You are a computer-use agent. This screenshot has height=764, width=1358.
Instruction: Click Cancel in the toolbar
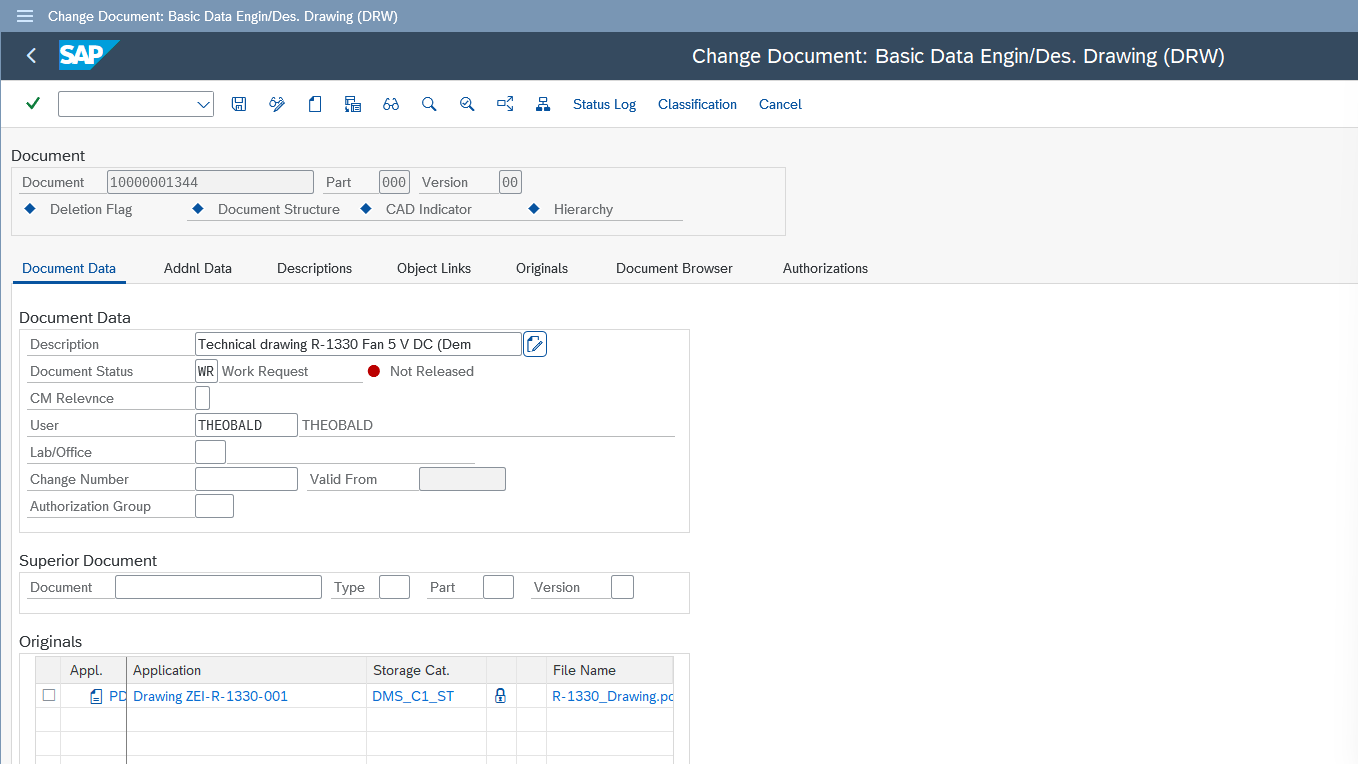780,104
